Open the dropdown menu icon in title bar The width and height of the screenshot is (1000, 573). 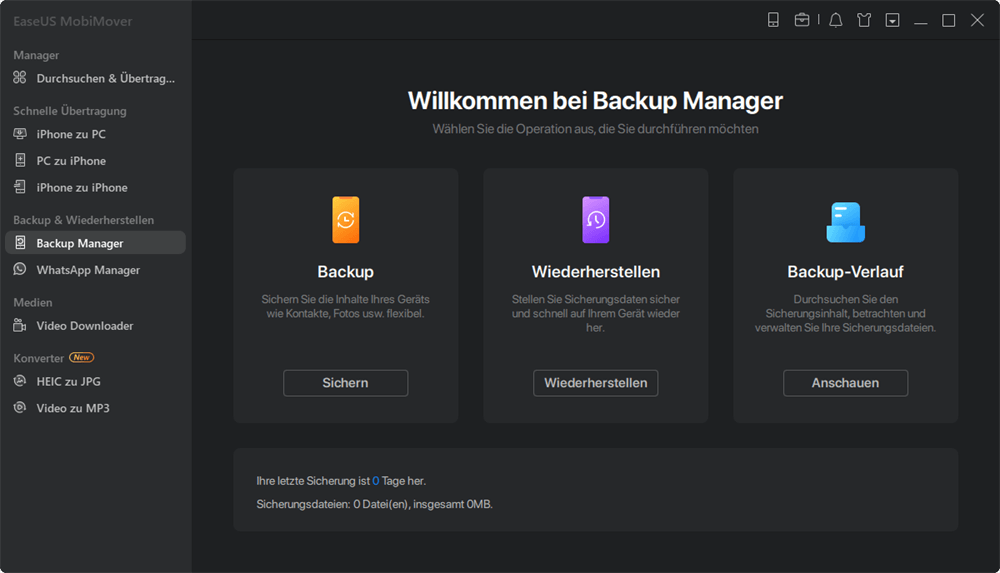click(x=892, y=20)
